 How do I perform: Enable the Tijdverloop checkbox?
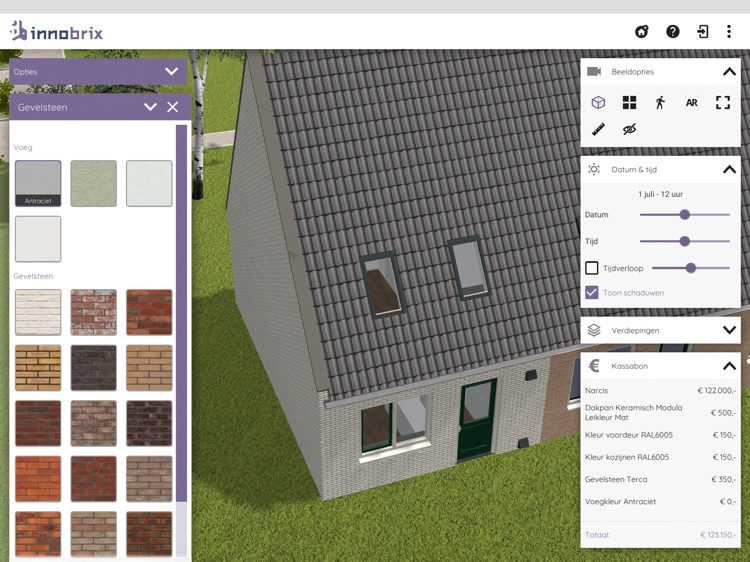(592, 268)
